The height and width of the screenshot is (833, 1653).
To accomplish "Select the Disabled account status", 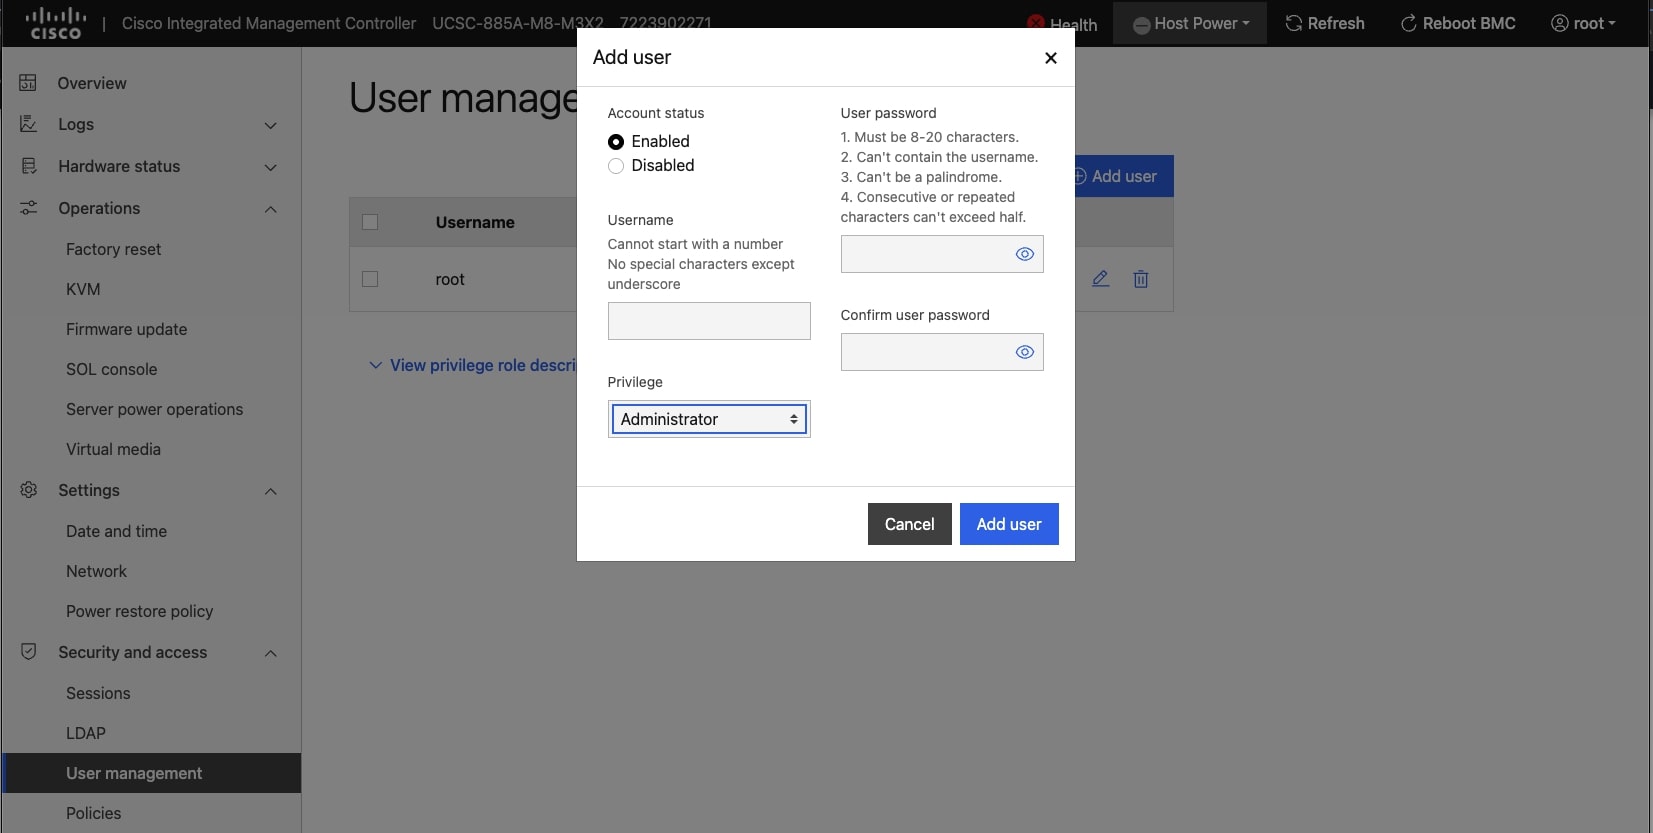I will (616, 166).
